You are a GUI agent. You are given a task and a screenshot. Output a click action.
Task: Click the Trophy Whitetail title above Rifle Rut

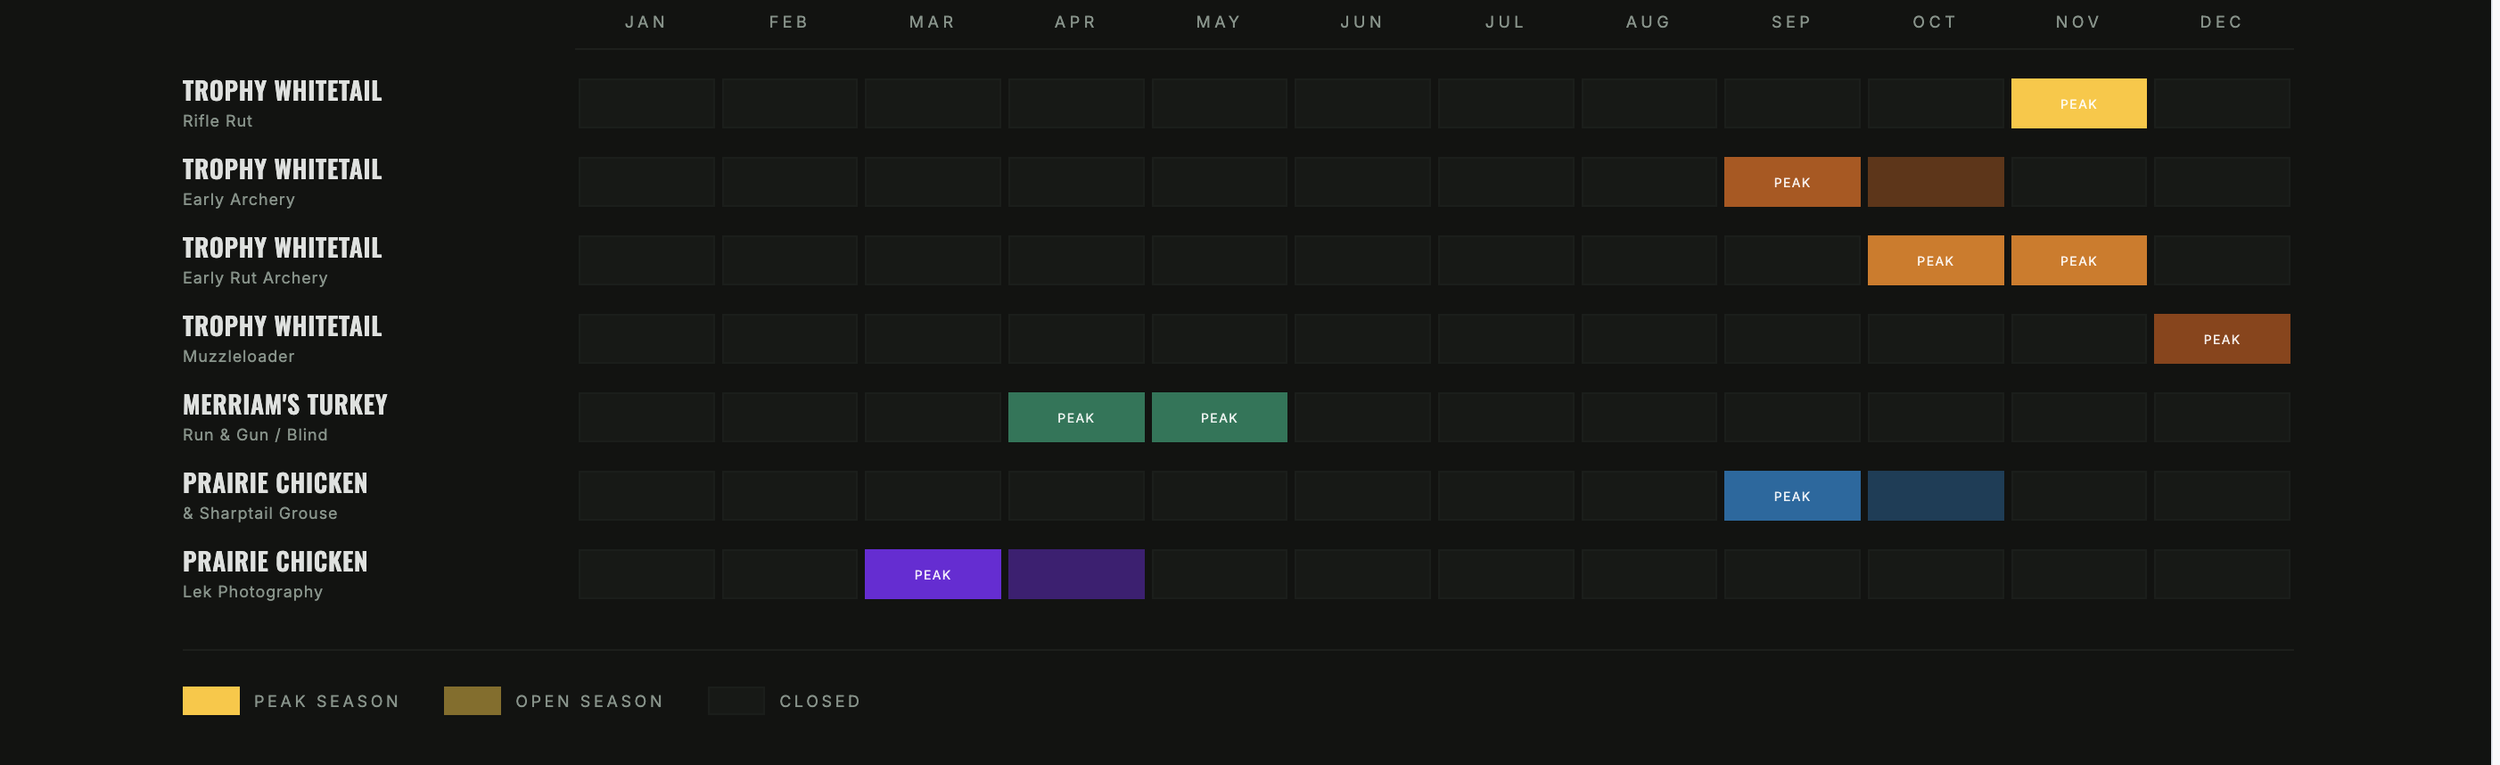(282, 91)
